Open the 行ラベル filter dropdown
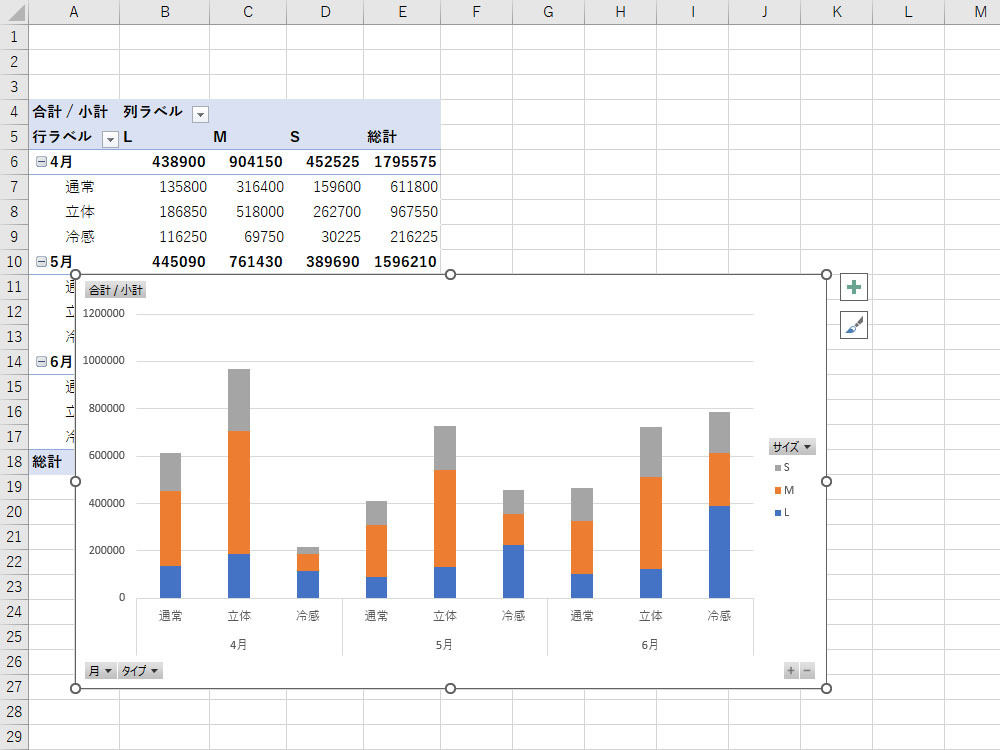Viewport: 1000px width, 750px height. (x=110, y=139)
